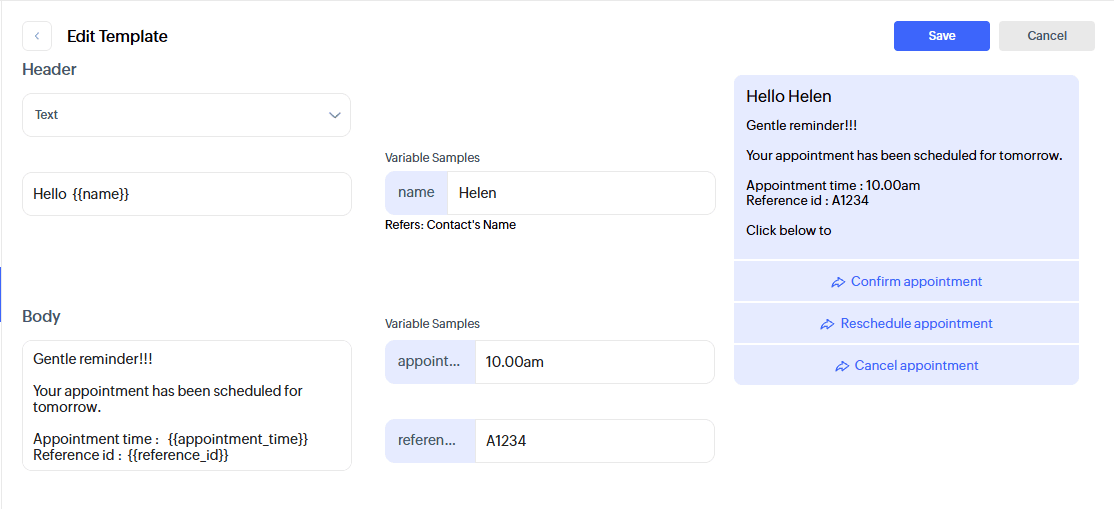The image size is (1114, 509).
Task: Save the template
Action: pos(941,36)
